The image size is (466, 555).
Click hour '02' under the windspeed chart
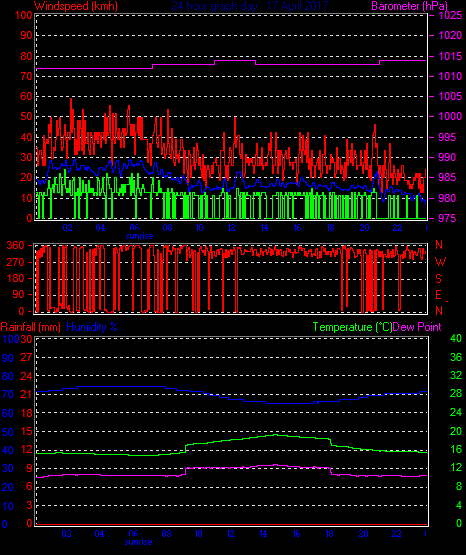(68, 228)
